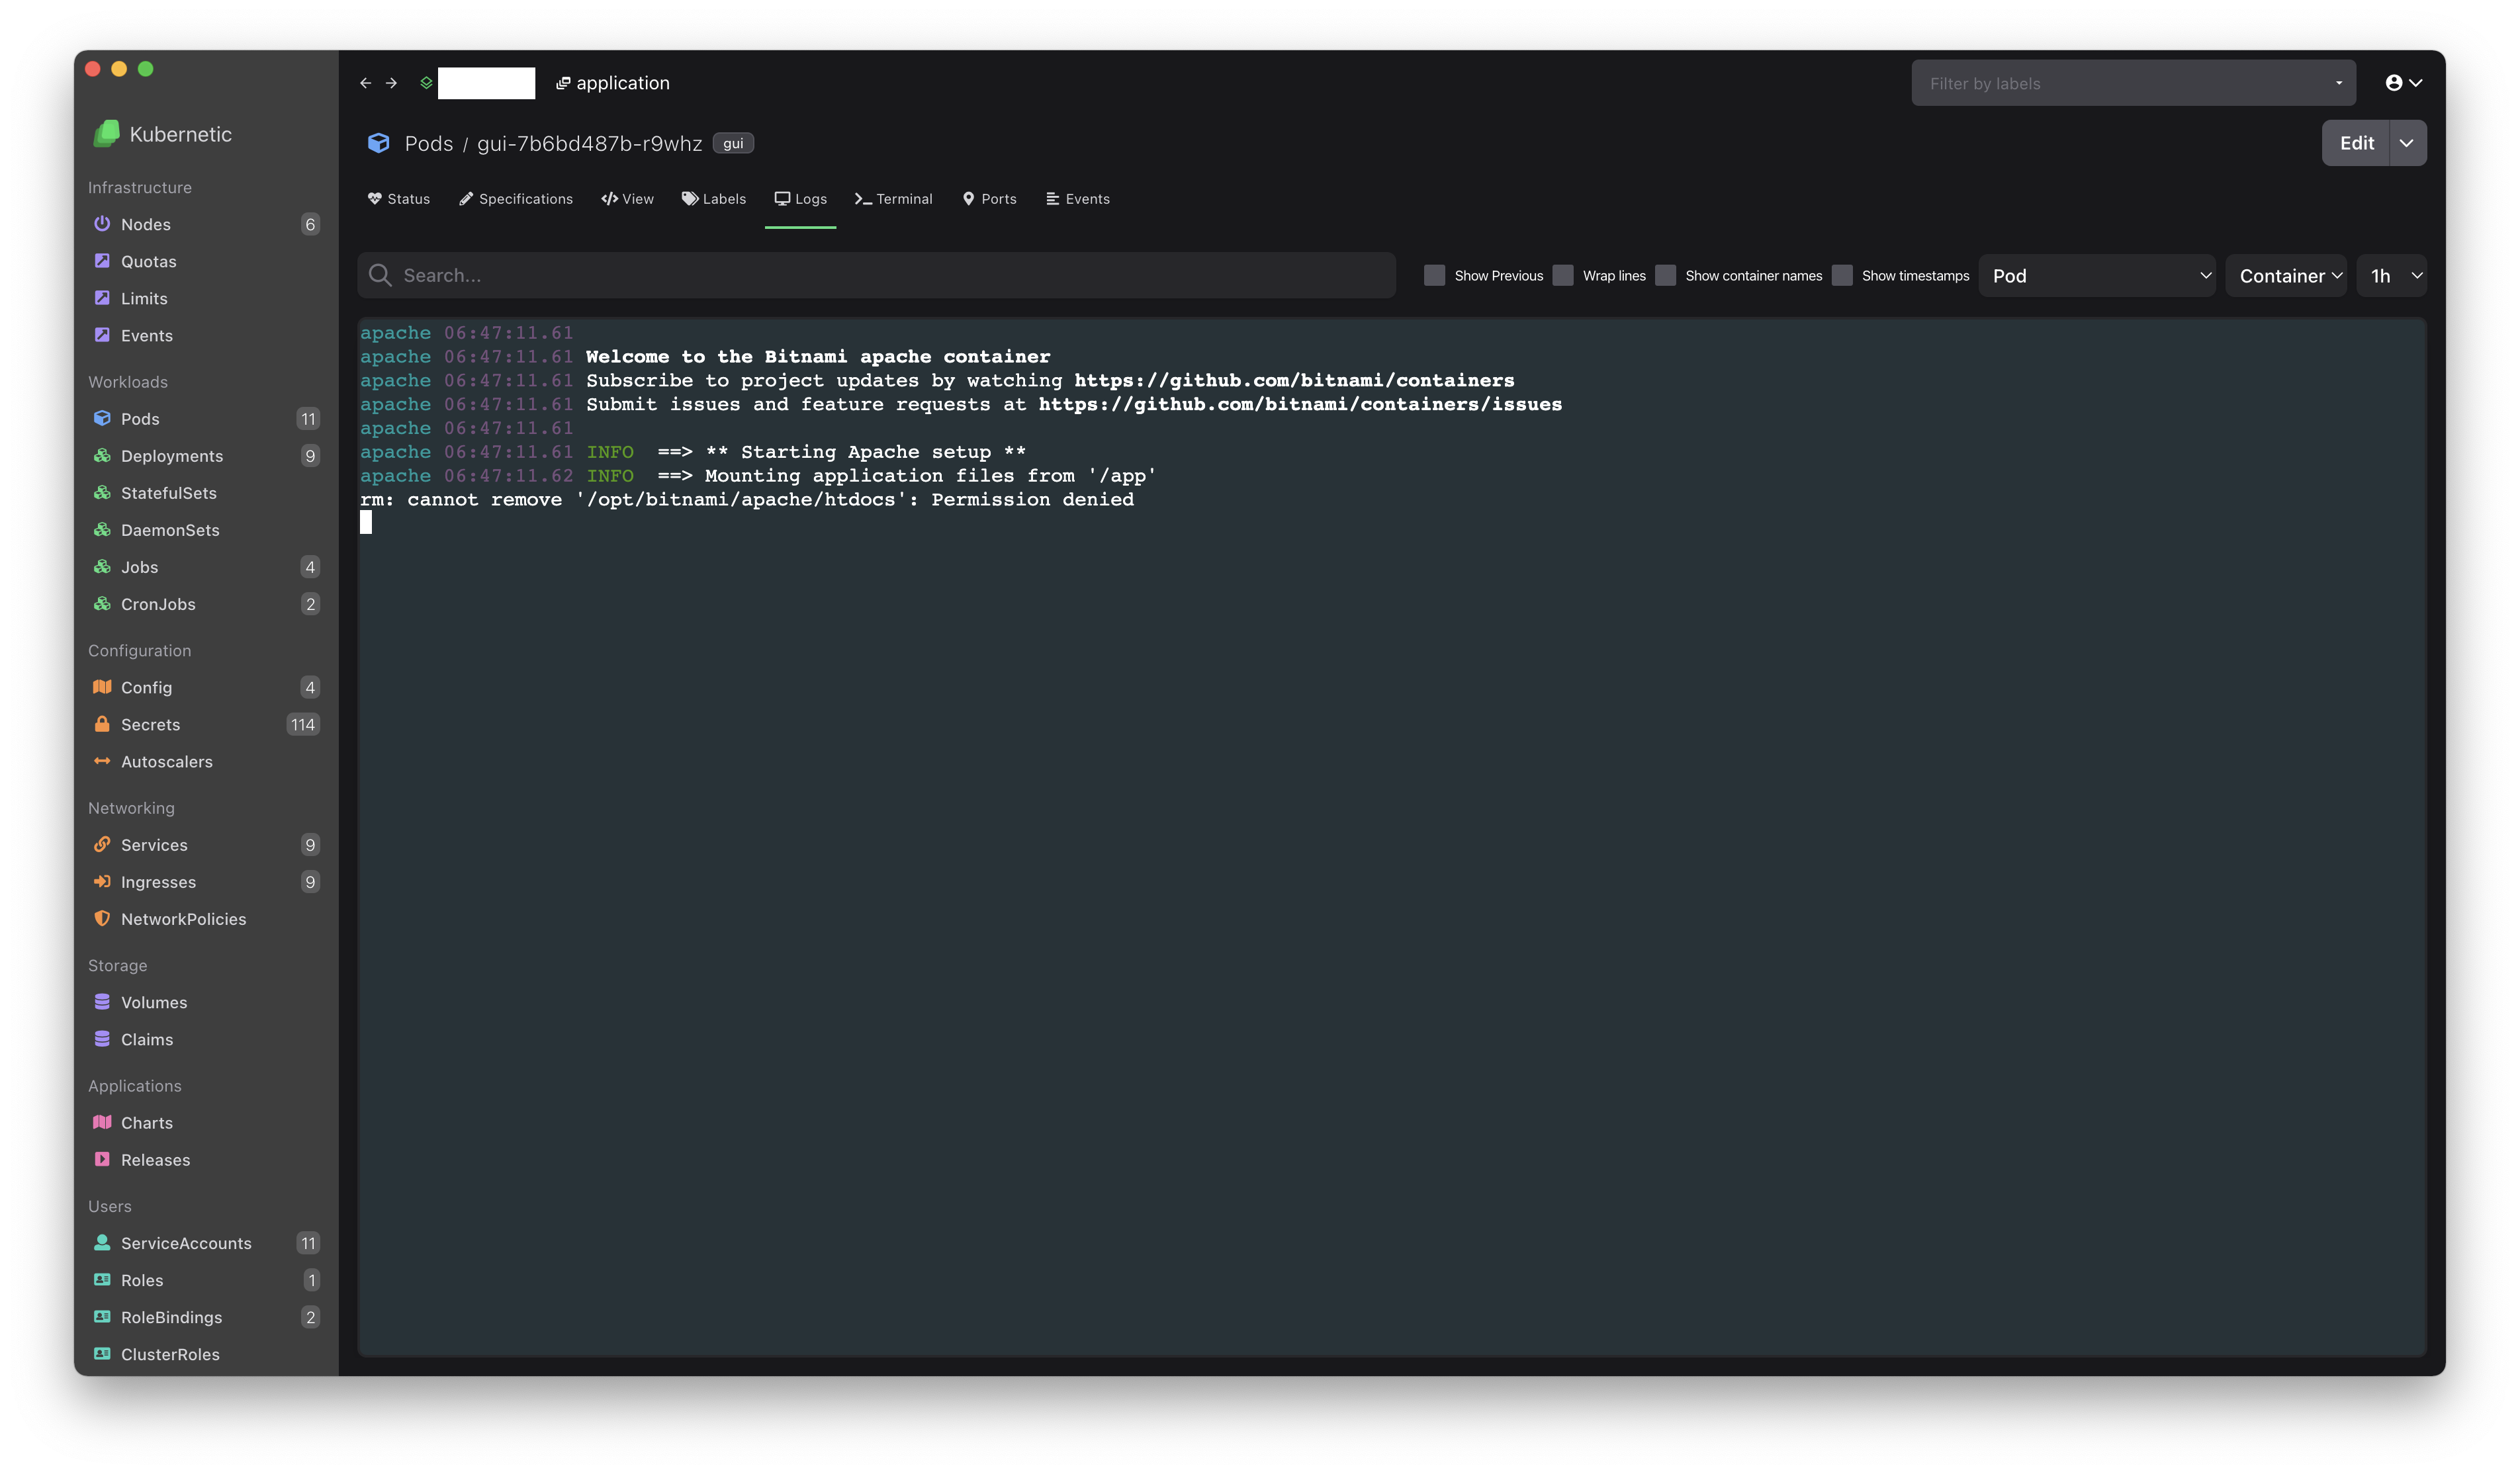Click the Edit button for the pod
The height and width of the screenshot is (1474, 2520).
coord(2357,142)
